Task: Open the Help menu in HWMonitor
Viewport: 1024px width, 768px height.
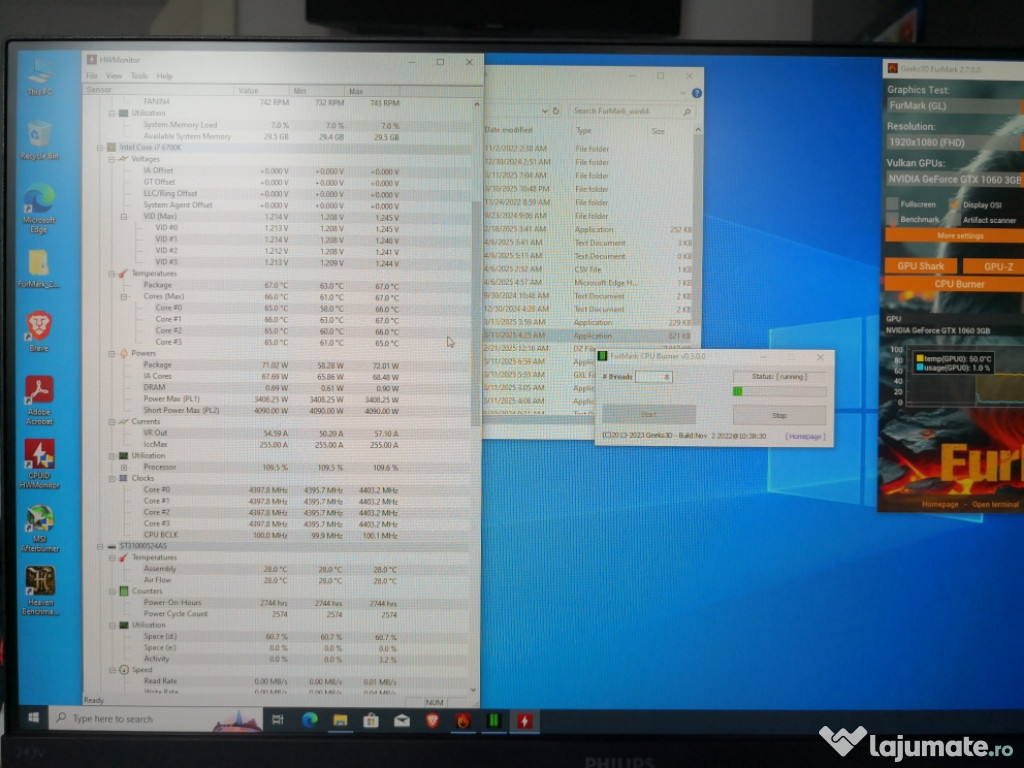Action: (165, 76)
